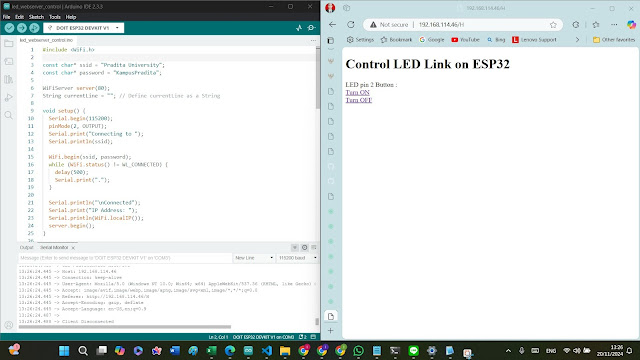Open Boards Manager in the Arduino sidebar

(9, 62)
